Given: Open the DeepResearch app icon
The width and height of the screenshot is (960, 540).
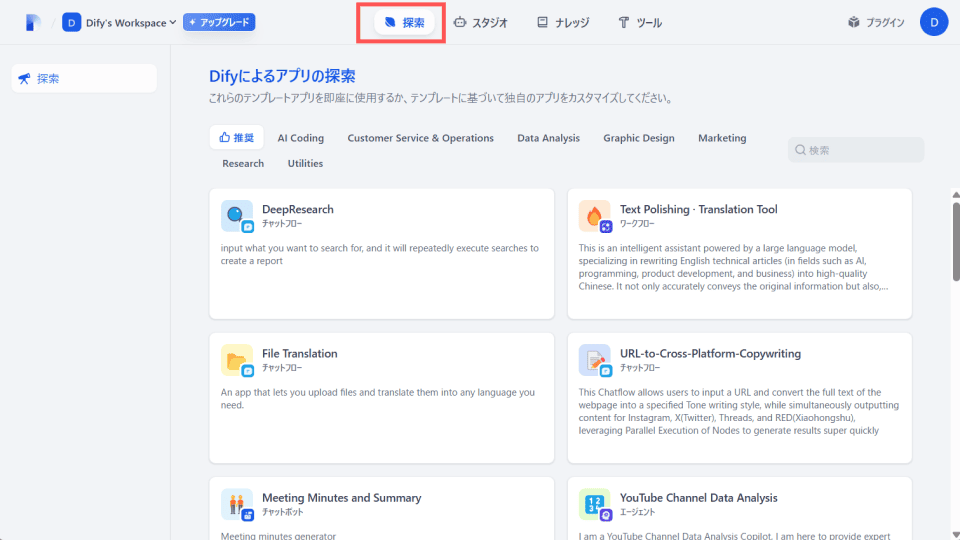Looking at the screenshot, I should click(x=237, y=216).
